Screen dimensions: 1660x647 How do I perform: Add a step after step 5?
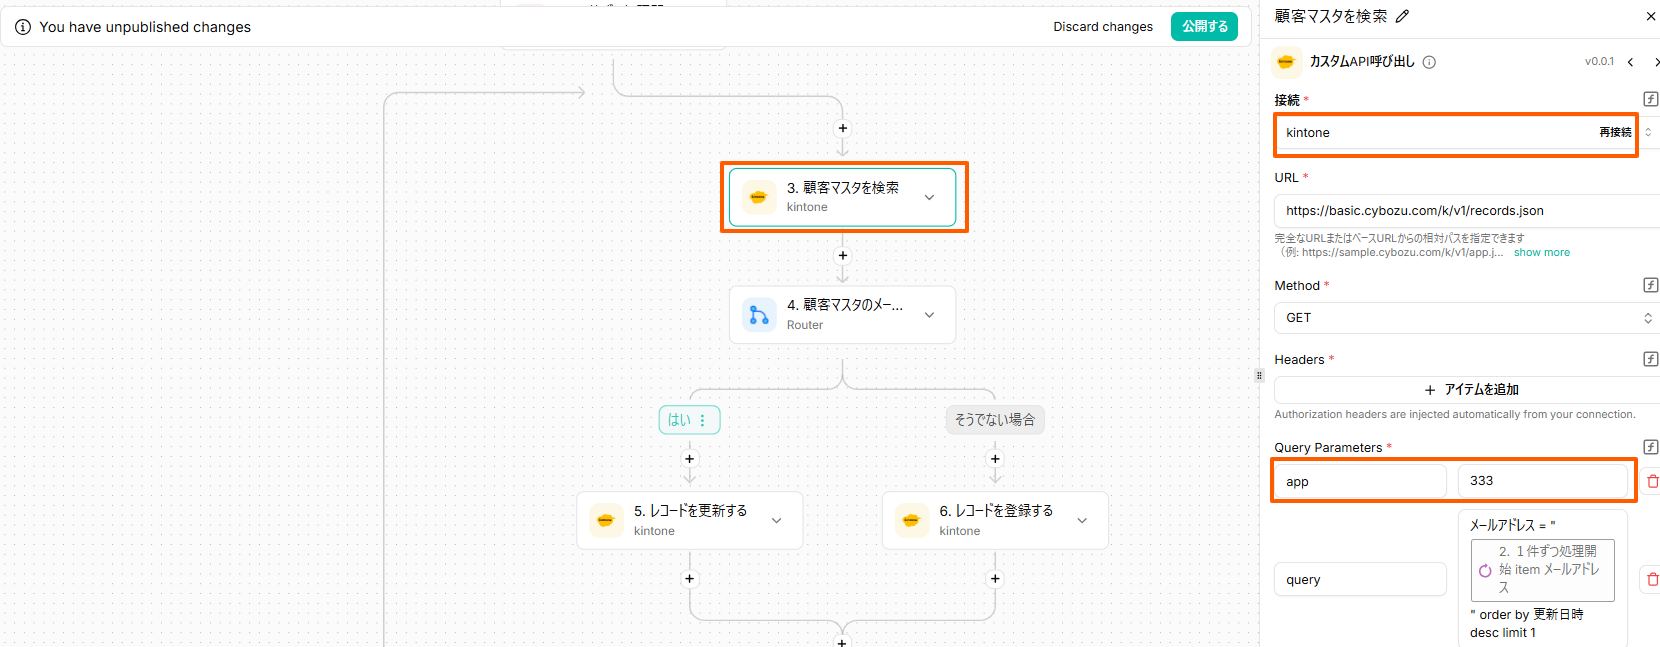689,579
